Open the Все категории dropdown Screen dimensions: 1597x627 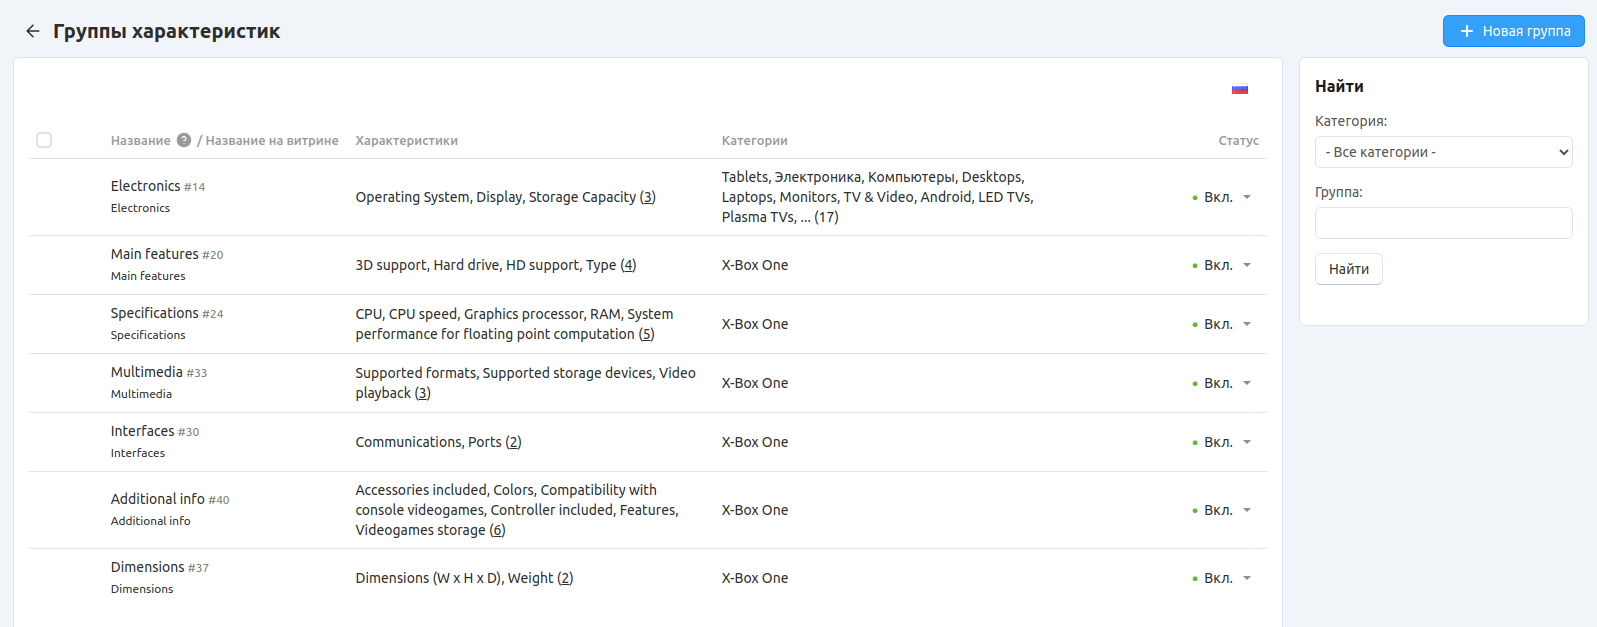click(x=1443, y=152)
